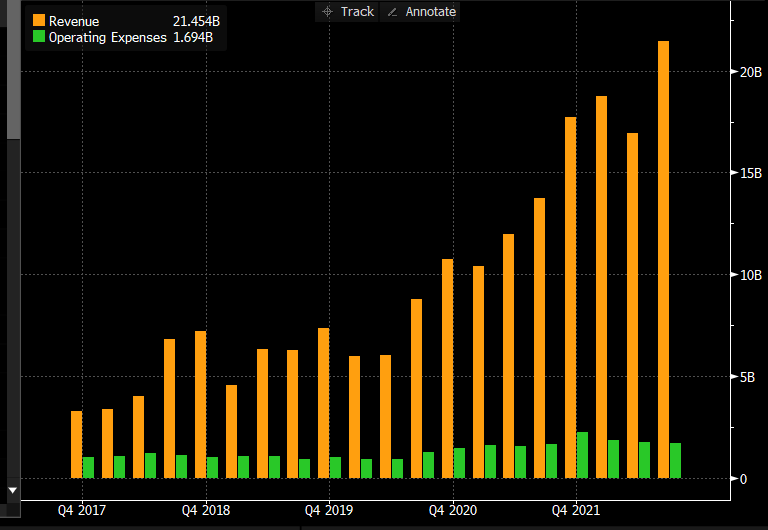The image size is (768, 530).
Task: Select the Operating Expenses legend label
Action: point(108,38)
